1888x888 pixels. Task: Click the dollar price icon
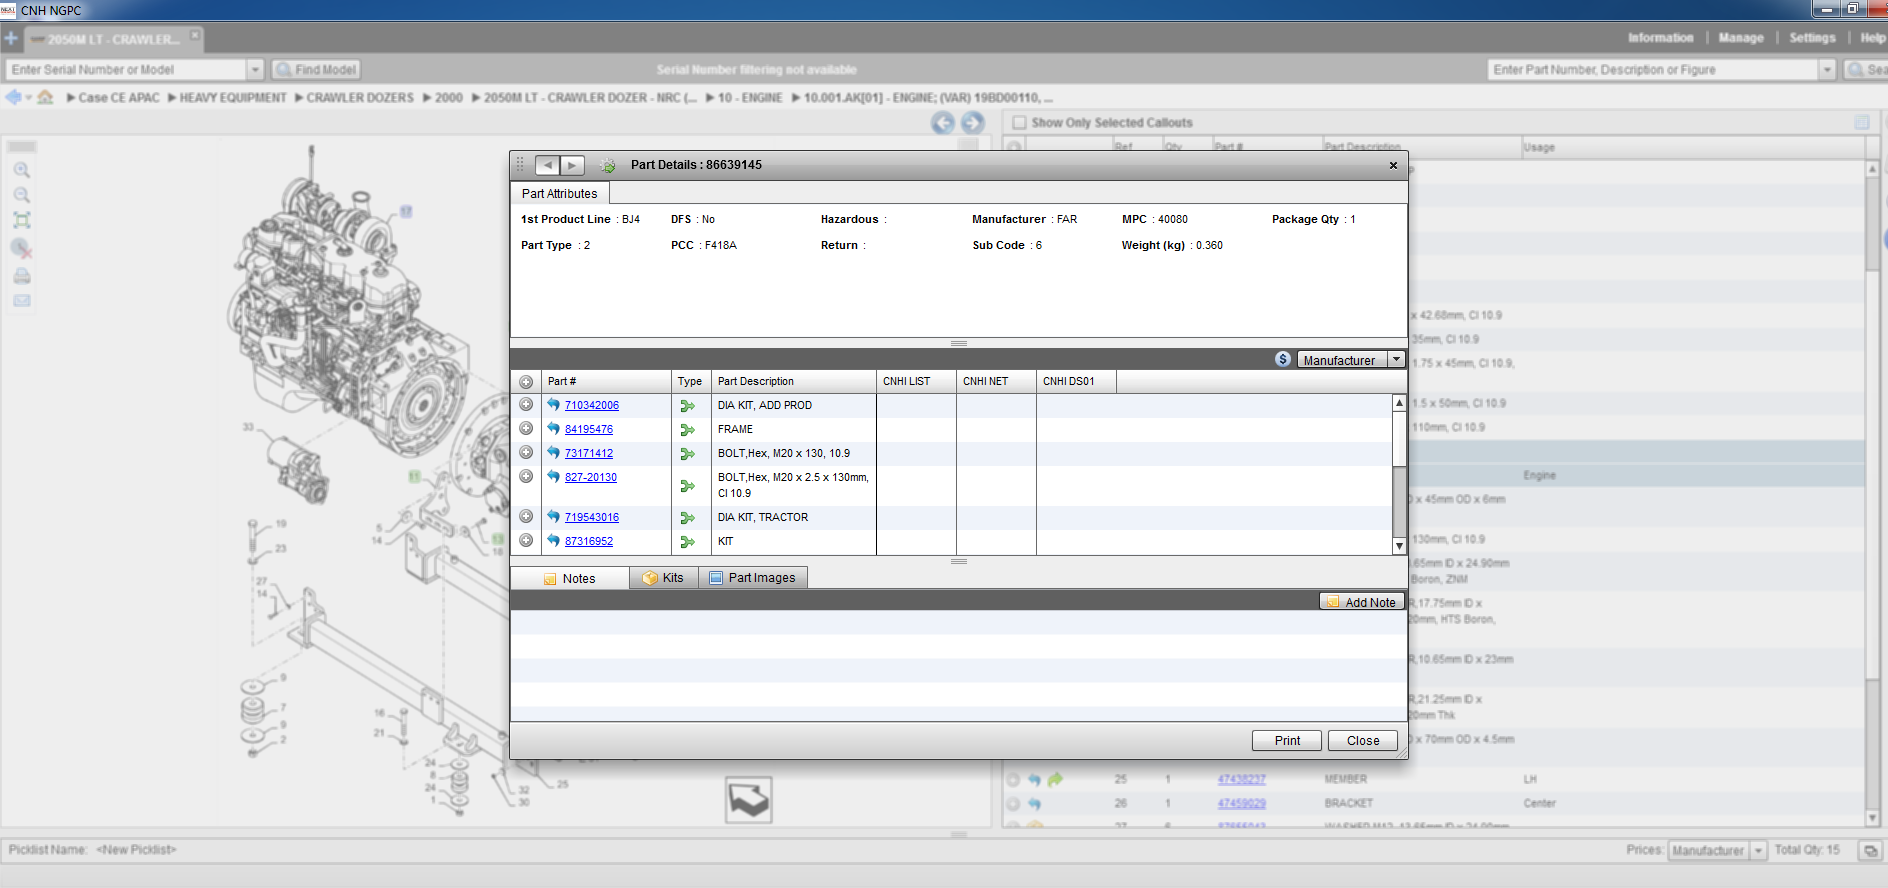pos(1283,359)
